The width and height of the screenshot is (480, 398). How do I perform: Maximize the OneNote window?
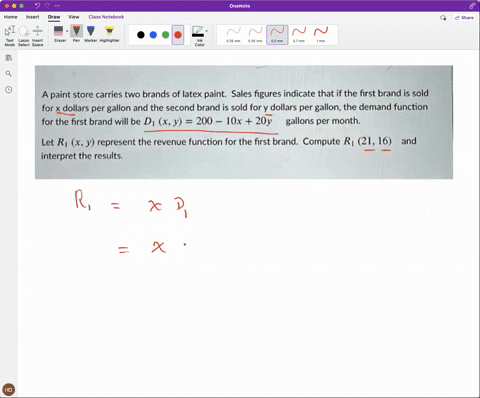tap(21, 6)
